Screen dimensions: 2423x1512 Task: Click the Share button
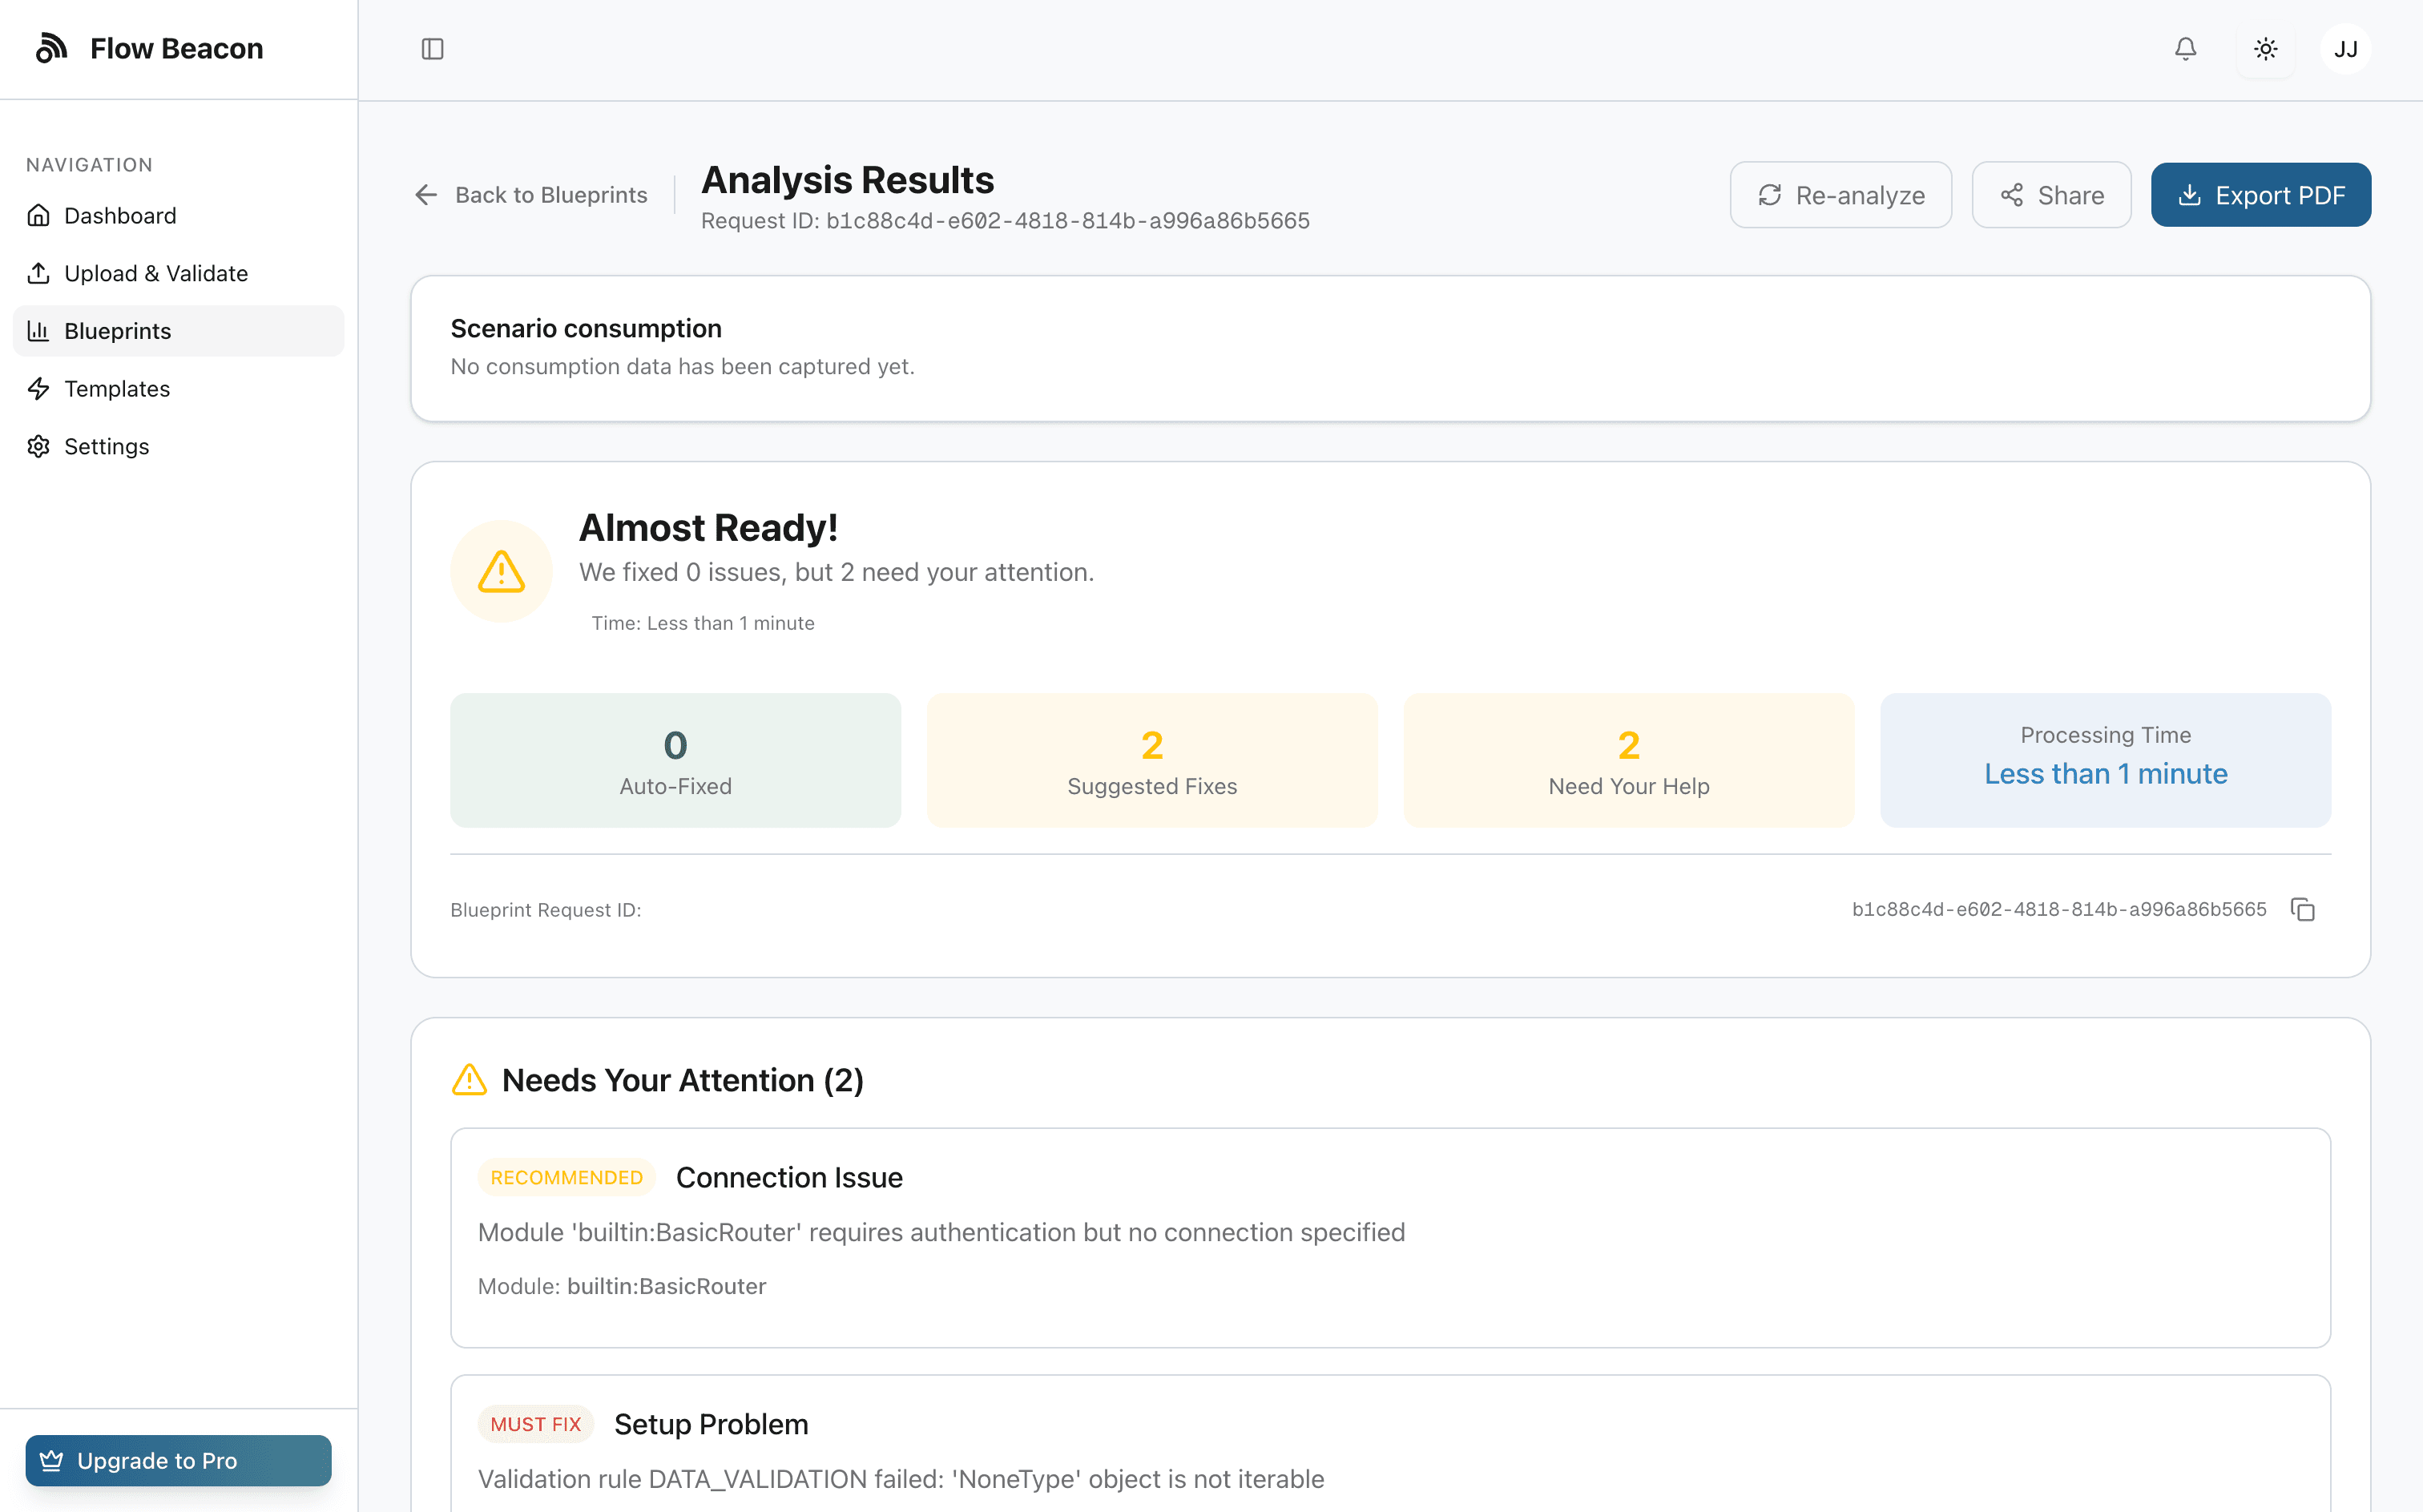point(2051,195)
